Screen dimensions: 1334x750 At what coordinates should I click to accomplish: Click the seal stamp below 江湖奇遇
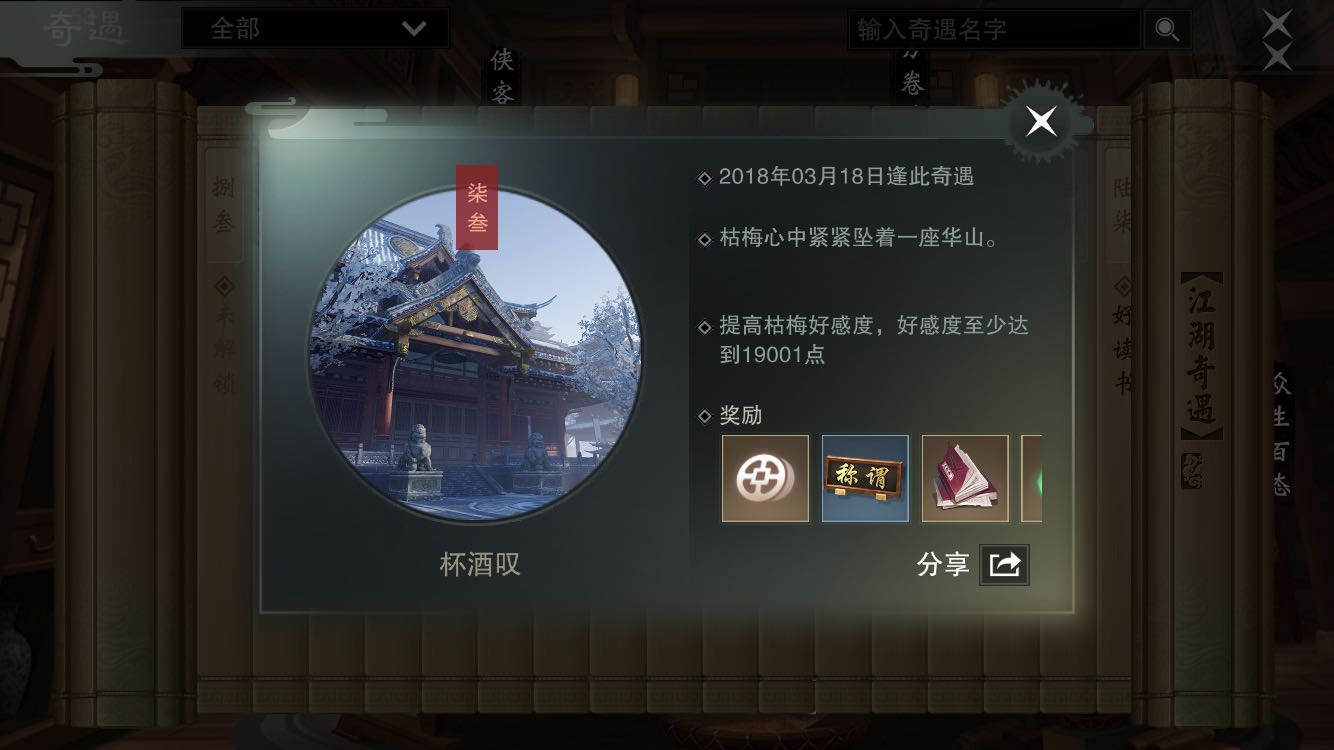[x=1192, y=470]
